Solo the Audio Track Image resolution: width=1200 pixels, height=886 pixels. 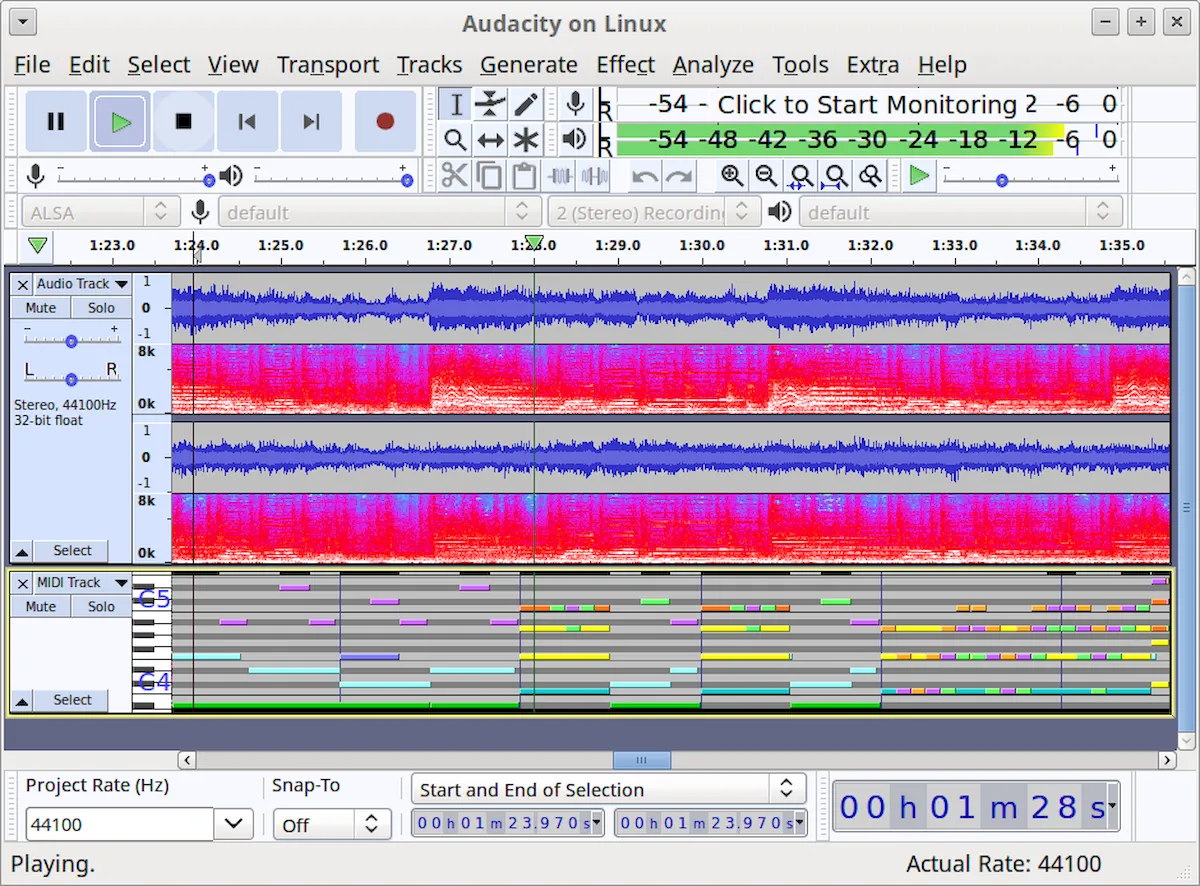(101, 307)
